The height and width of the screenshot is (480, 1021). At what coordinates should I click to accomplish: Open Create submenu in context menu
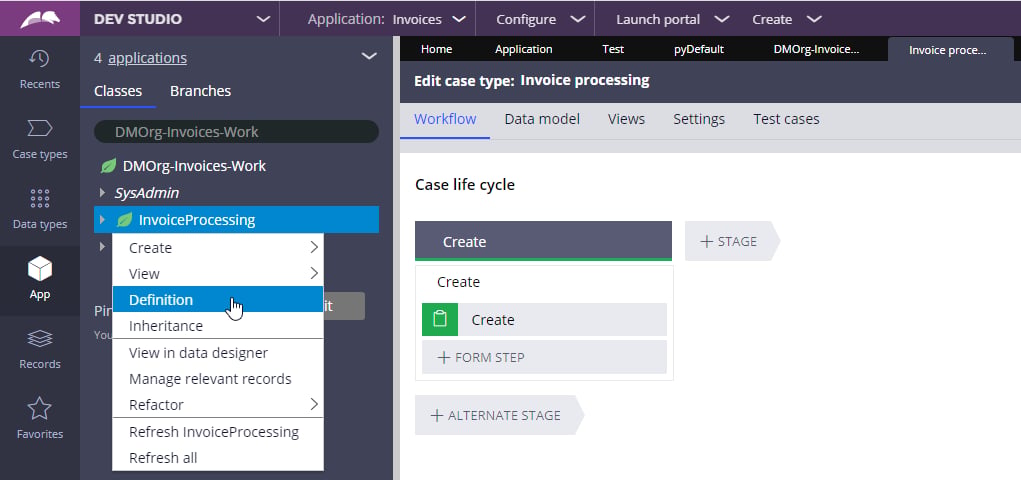[x=217, y=247]
